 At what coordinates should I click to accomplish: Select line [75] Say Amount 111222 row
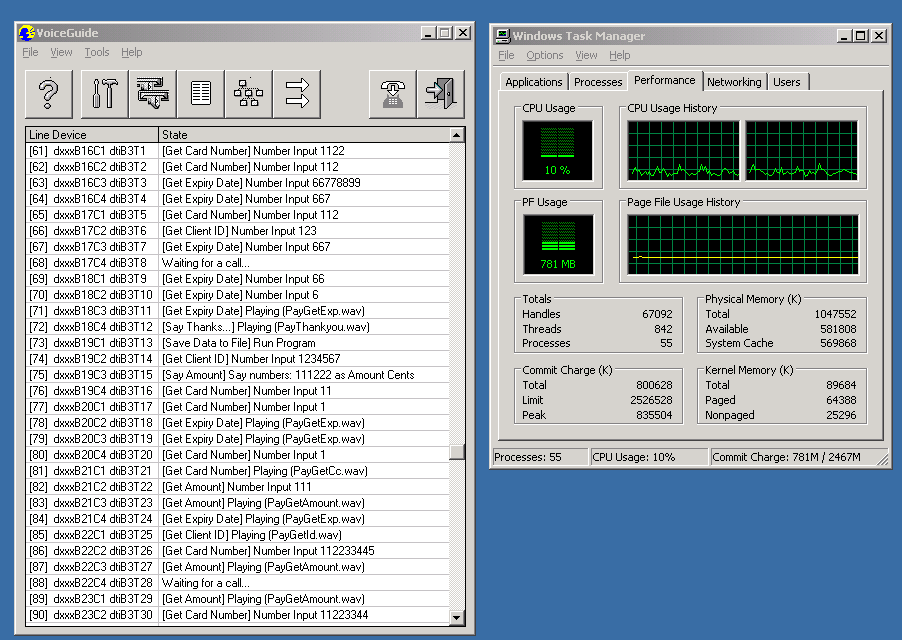238,375
